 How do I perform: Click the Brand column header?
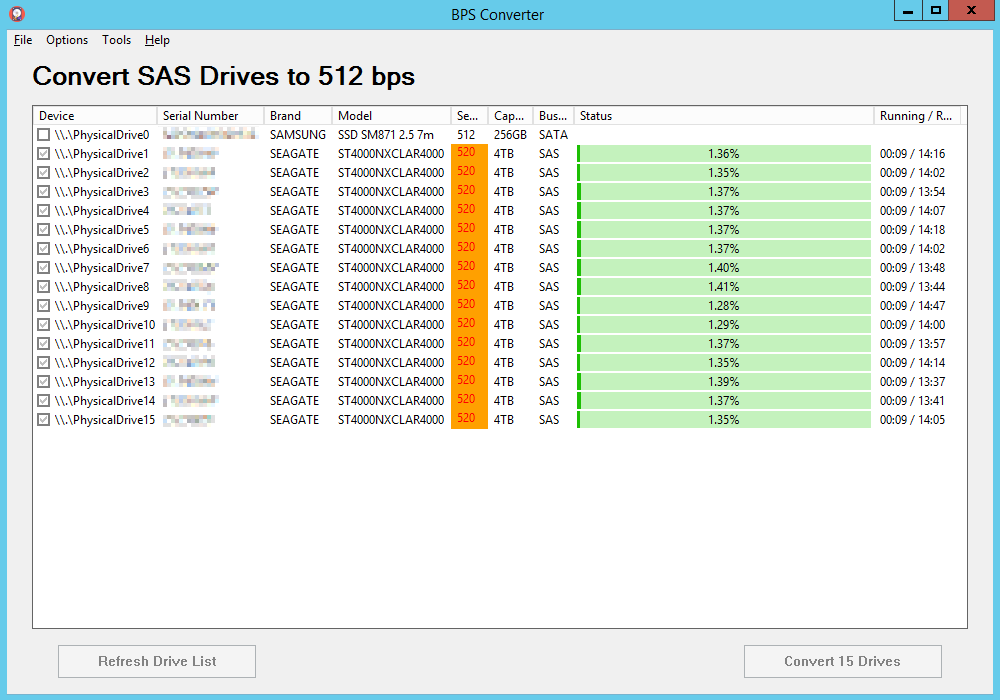296,115
